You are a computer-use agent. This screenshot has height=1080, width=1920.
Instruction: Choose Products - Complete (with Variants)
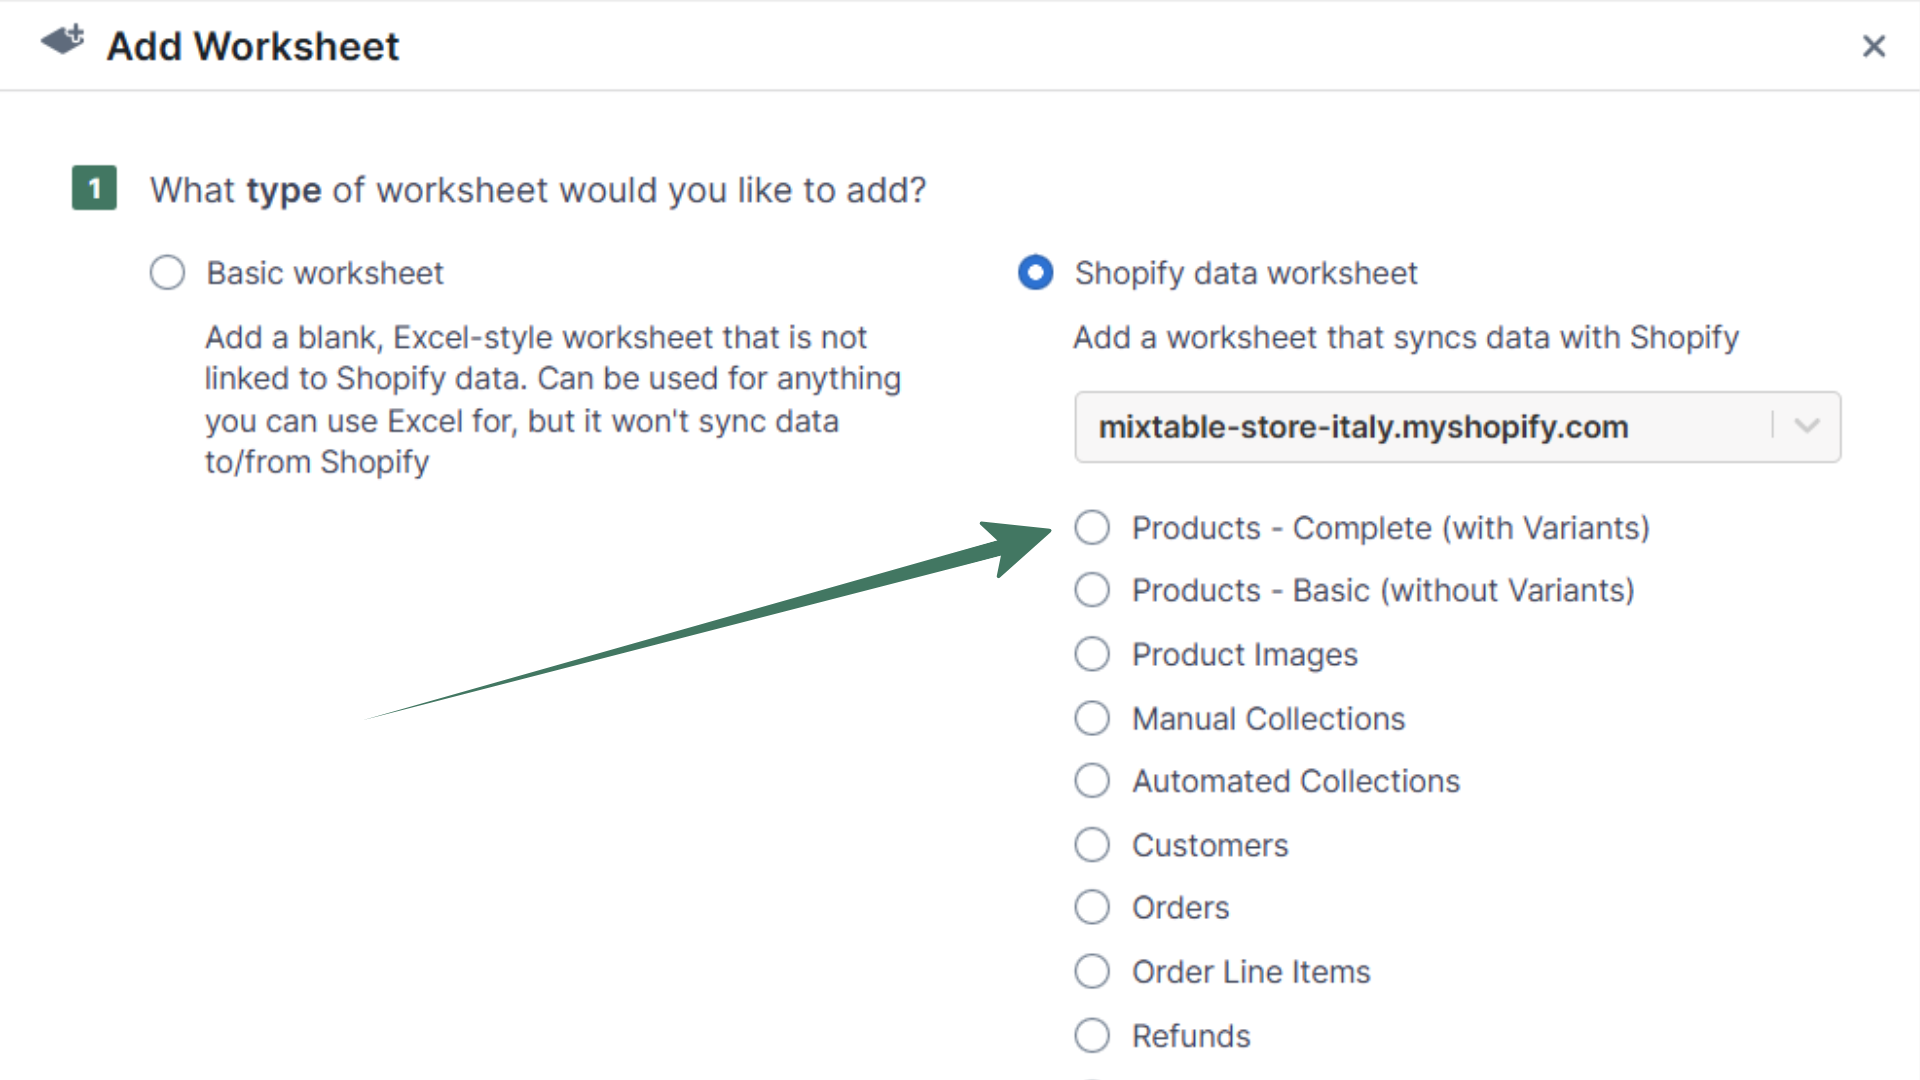click(x=1092, y=528)
